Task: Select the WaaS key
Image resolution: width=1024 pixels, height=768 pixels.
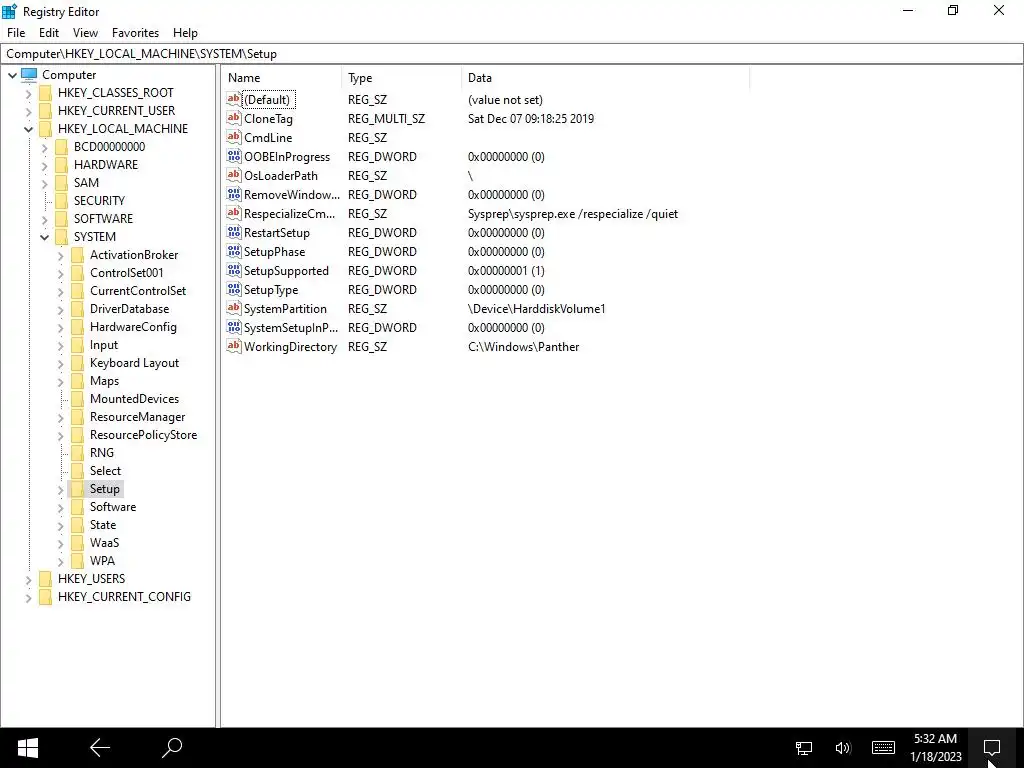Action: pyautogui.click(x=104, y=542)
